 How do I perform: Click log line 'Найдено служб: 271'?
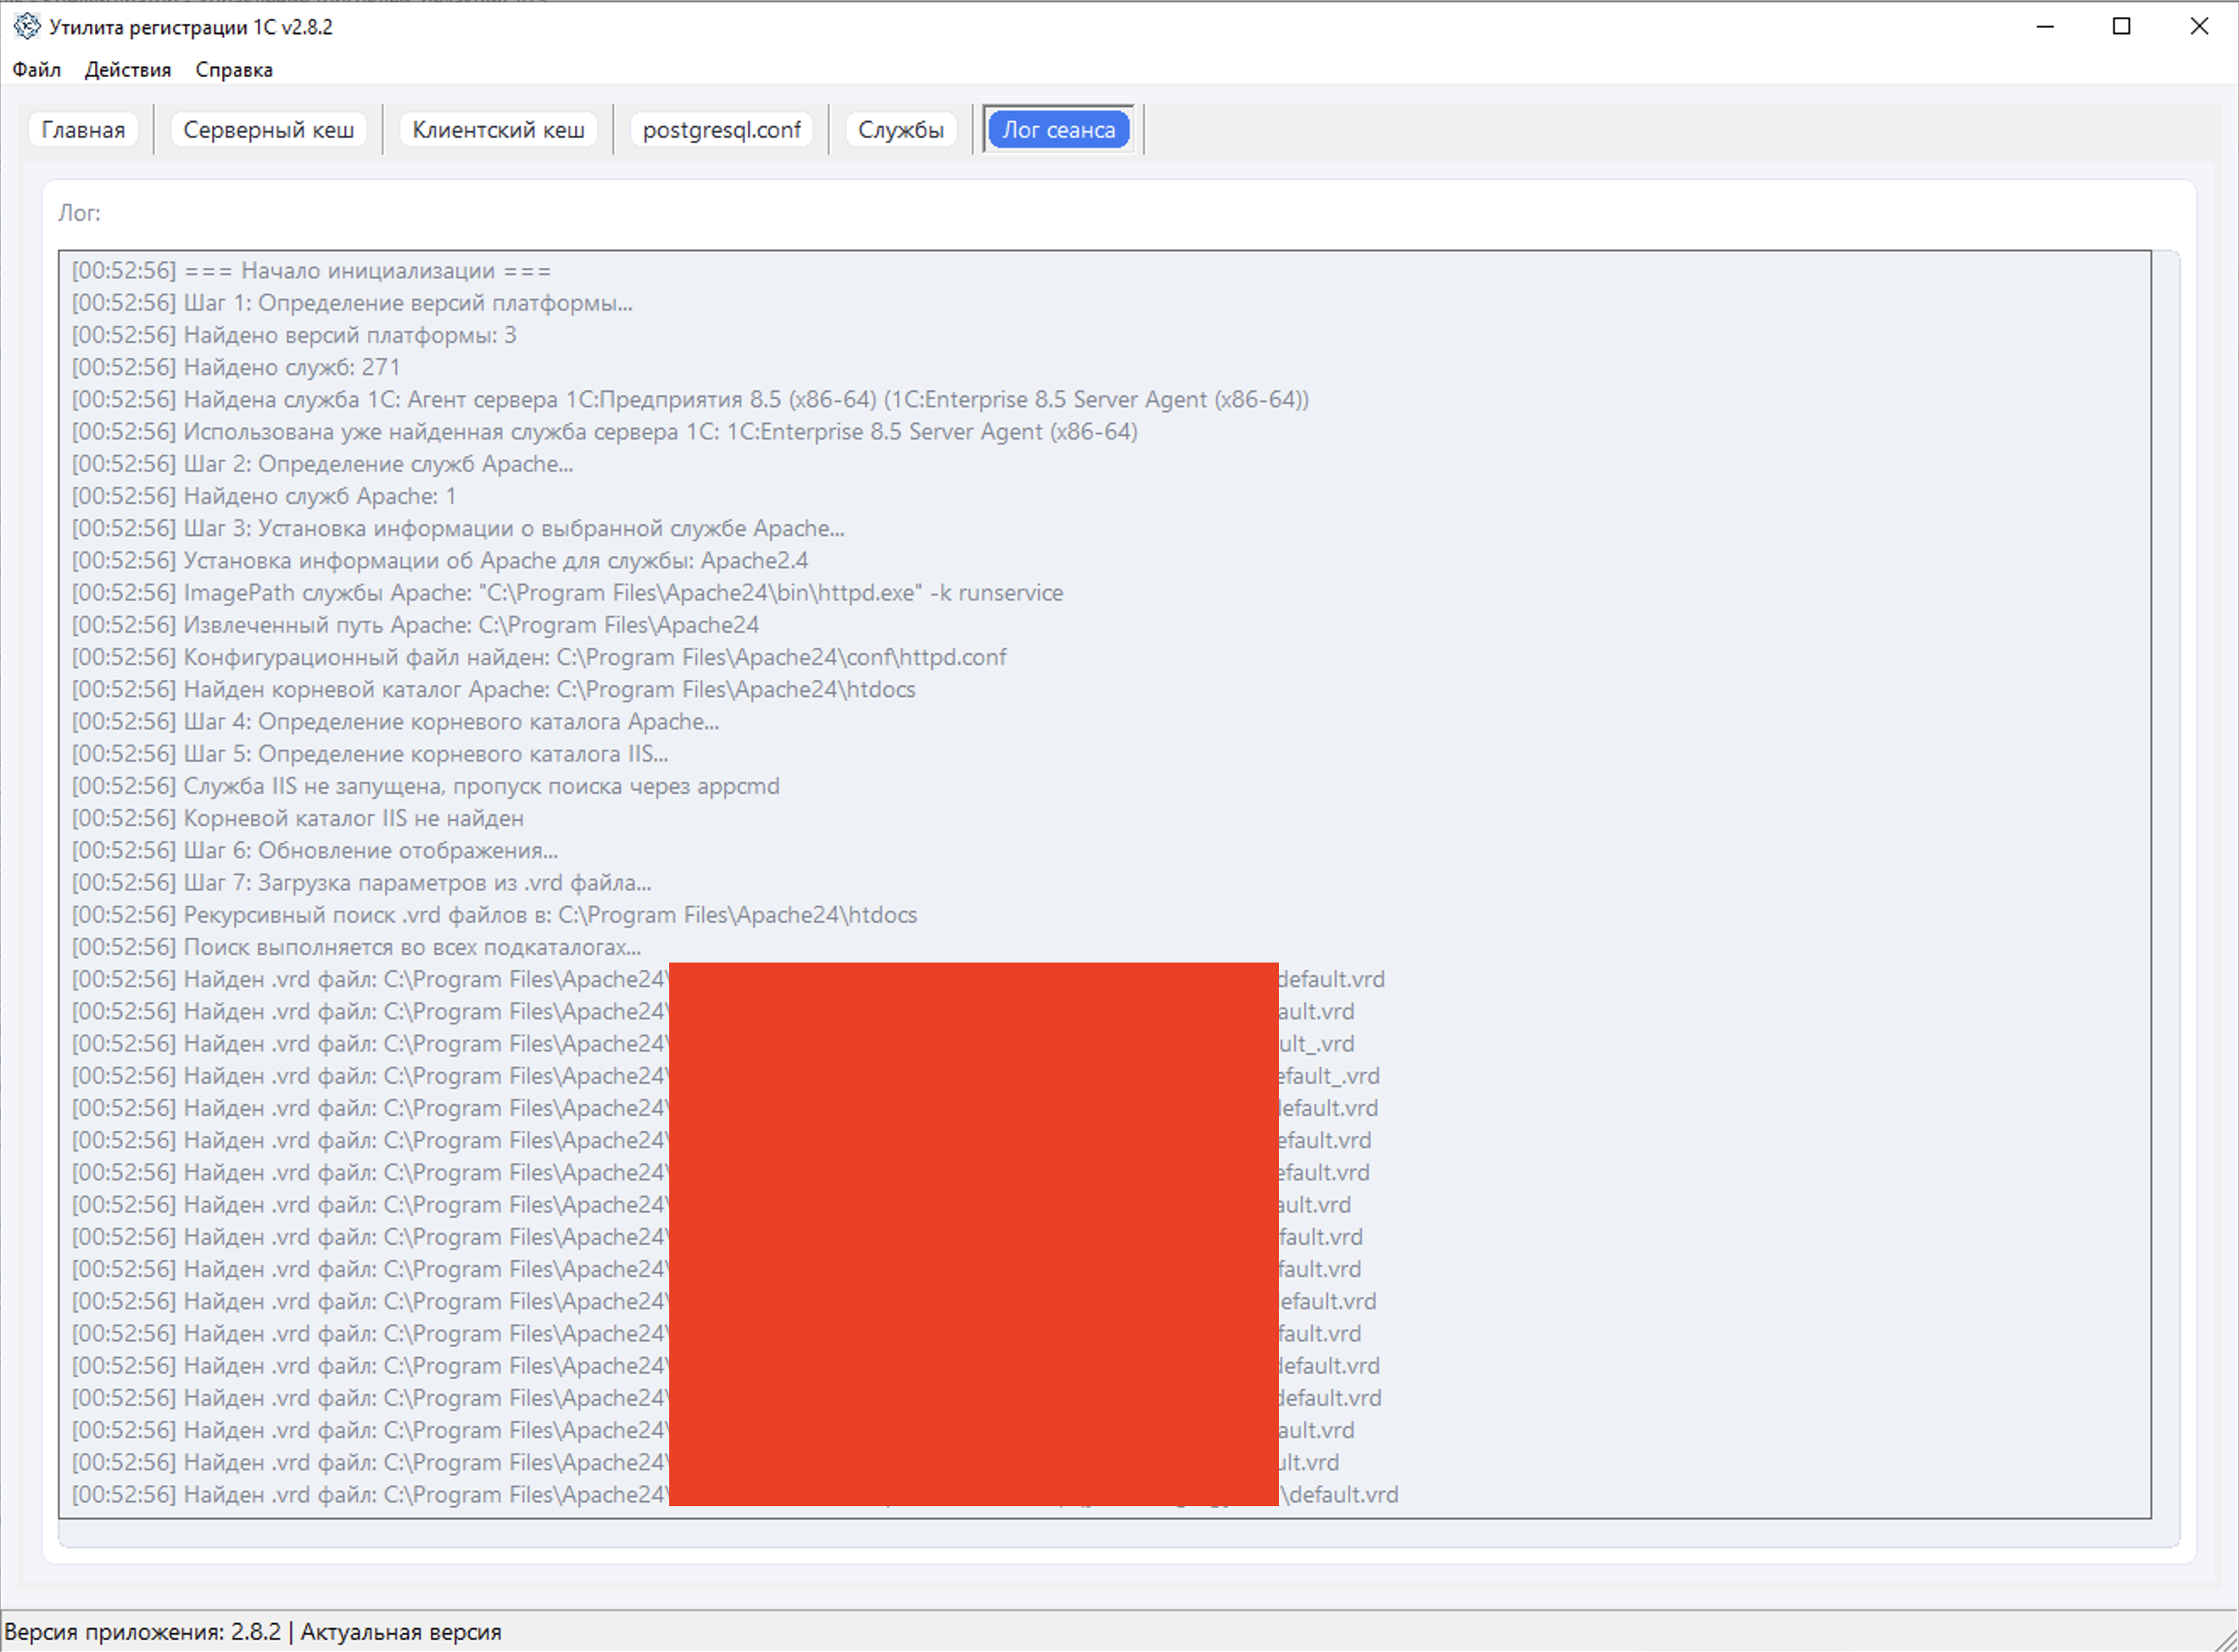(291, 367)
